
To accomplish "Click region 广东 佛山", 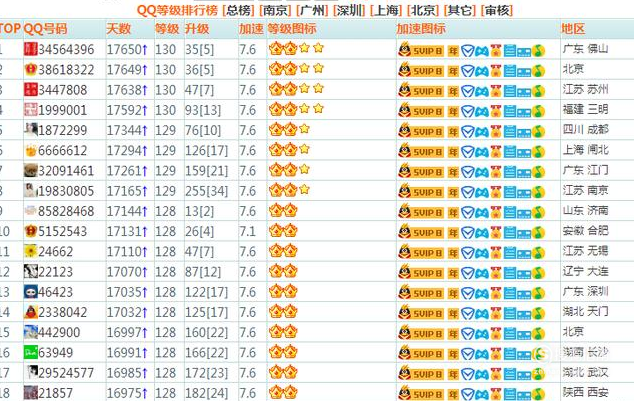I will [x=585, y=49].
